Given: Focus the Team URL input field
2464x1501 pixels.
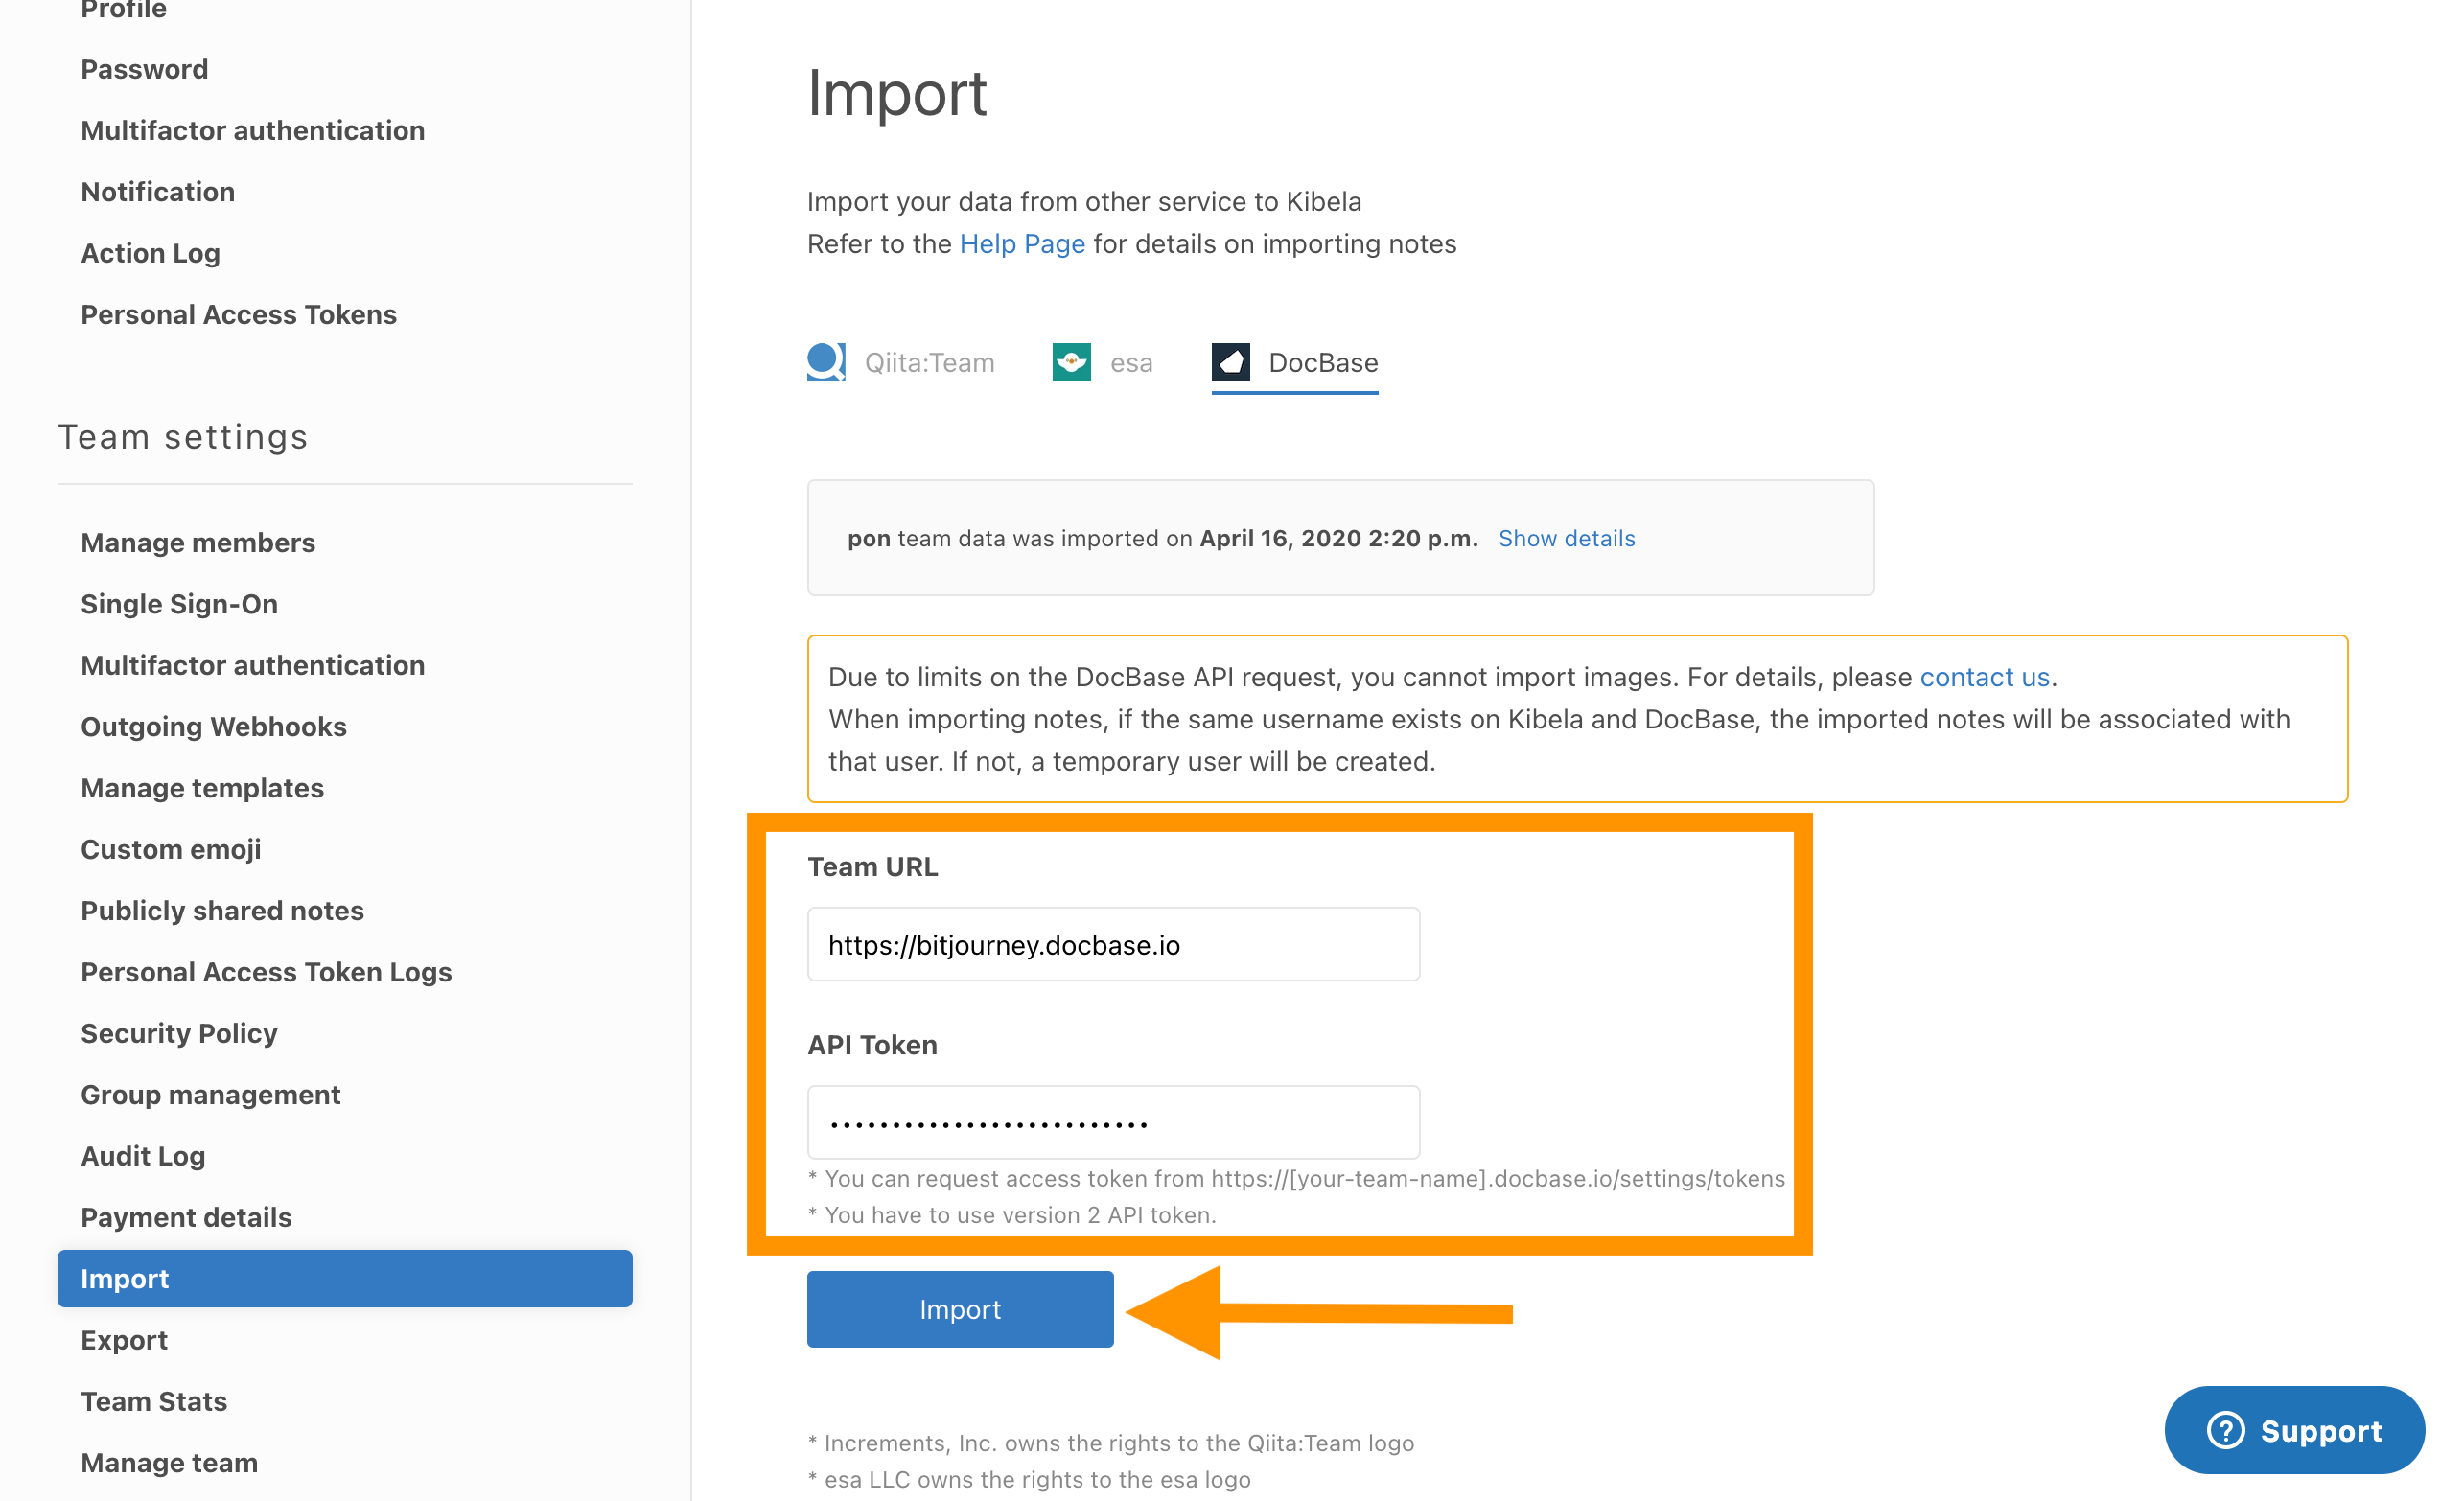Looking at the screenshot, I should click(1112, 944).
